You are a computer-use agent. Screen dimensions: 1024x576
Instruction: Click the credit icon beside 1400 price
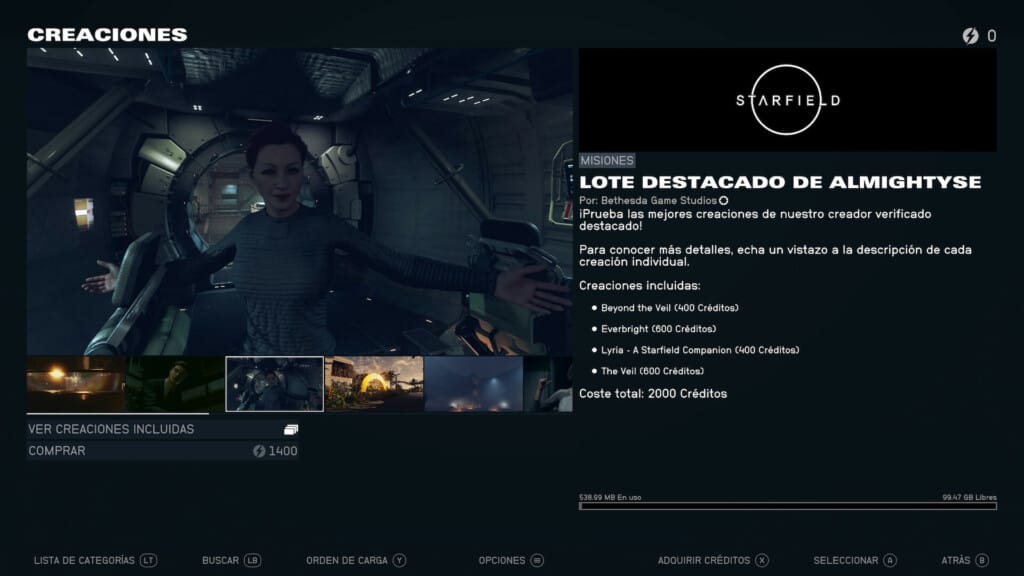tap(259, 451)
